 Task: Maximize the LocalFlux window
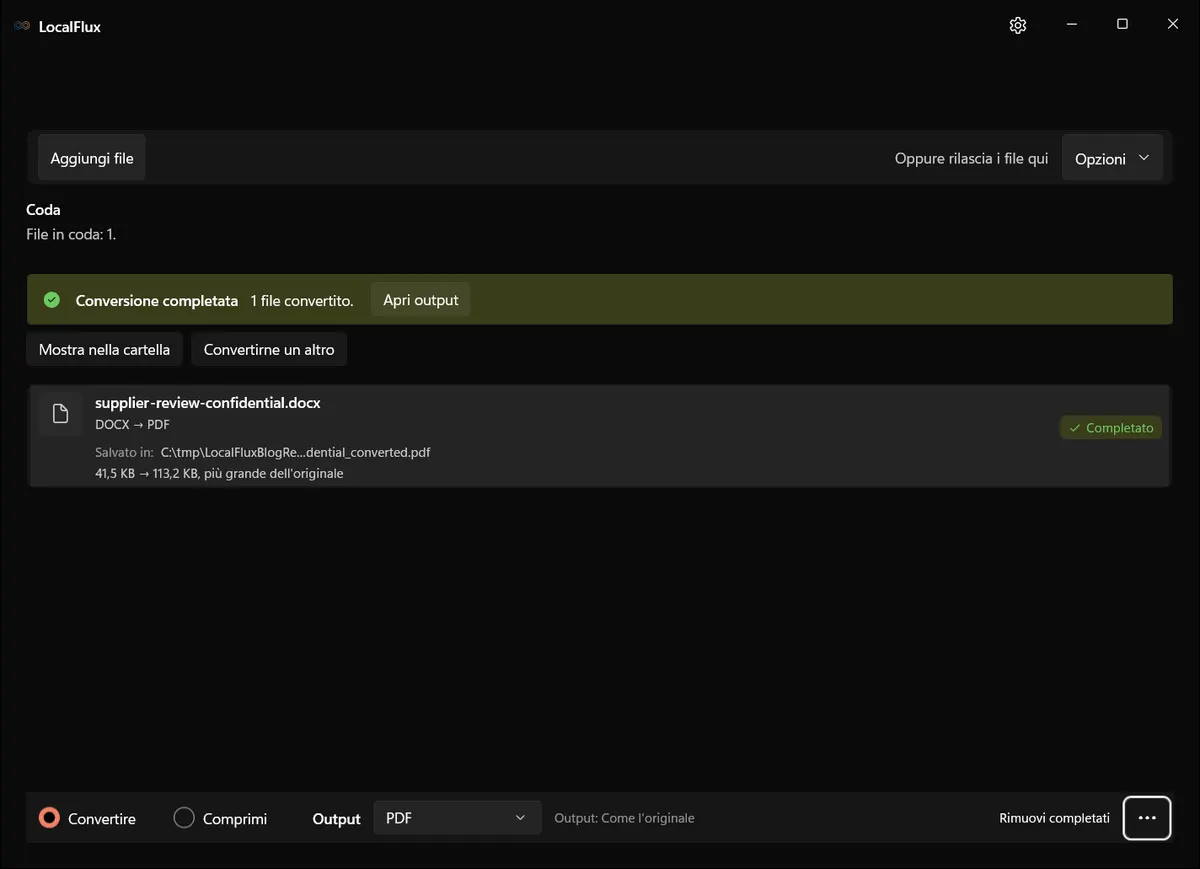point(1122,25)
